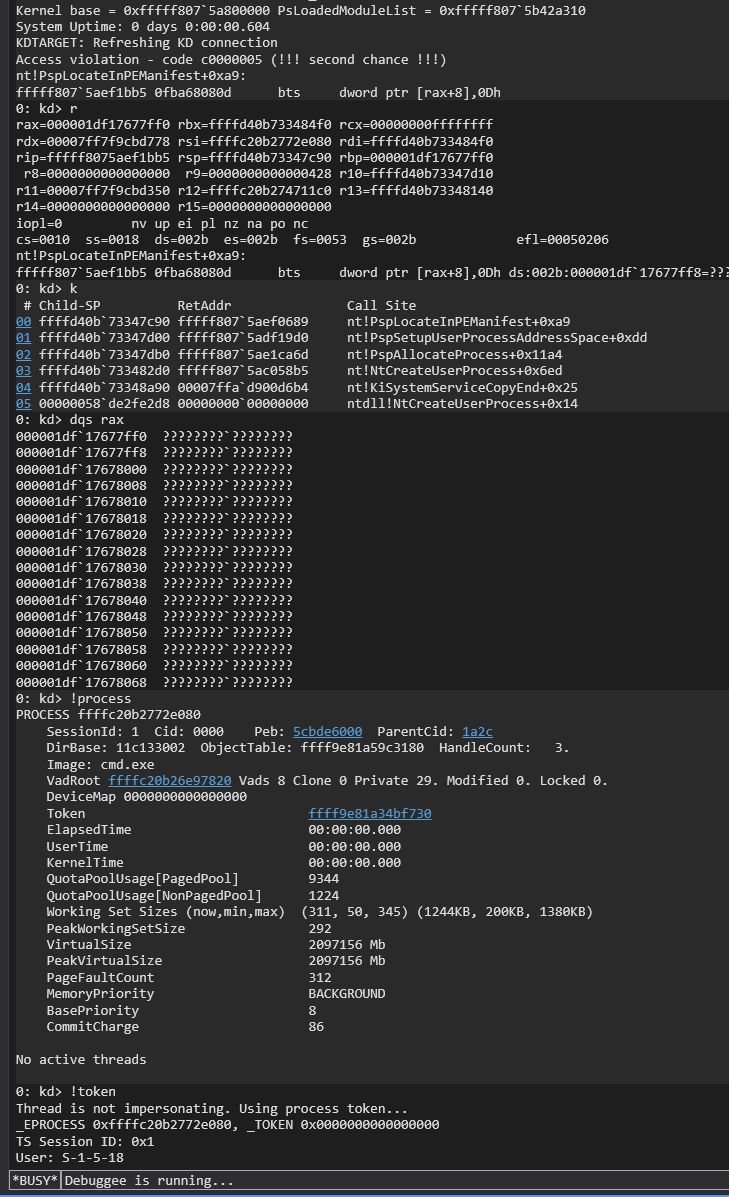This screenshot has height=1197, width=729.
Task: Click 'DeviceMap 0000000000000000' row
Action: (147, 797)
